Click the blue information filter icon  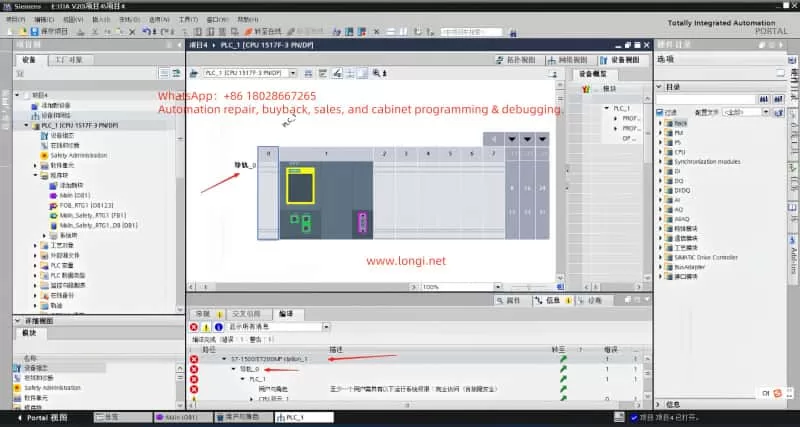218,327
